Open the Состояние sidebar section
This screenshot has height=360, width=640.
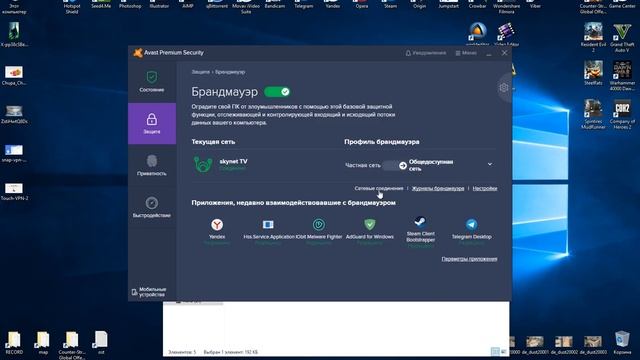tap(152, 82)
